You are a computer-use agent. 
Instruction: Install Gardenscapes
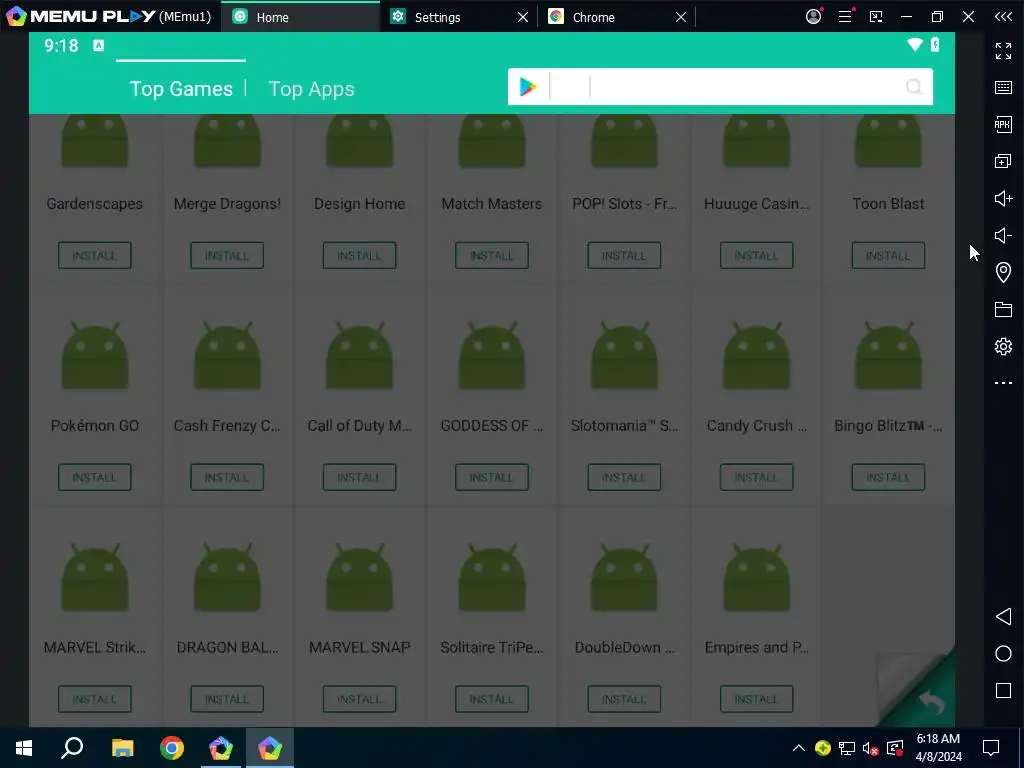(95, 255)
